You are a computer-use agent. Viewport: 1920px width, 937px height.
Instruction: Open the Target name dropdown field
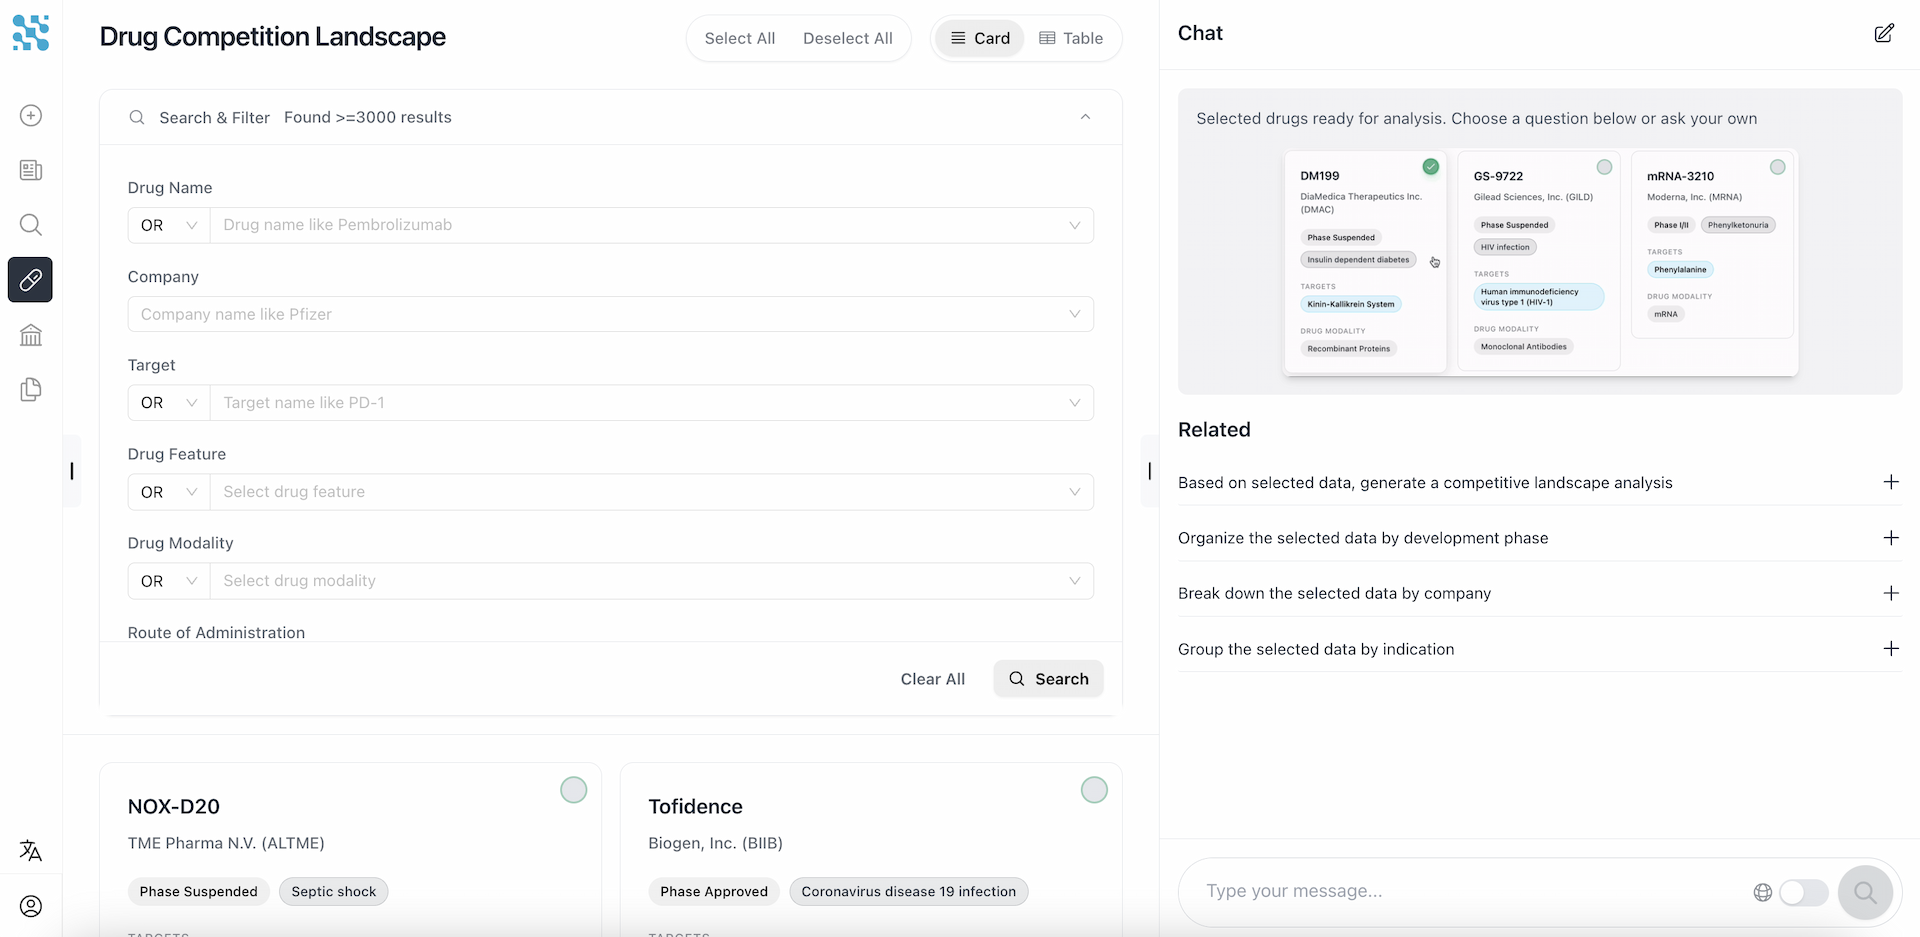click(x=652, y=403)
